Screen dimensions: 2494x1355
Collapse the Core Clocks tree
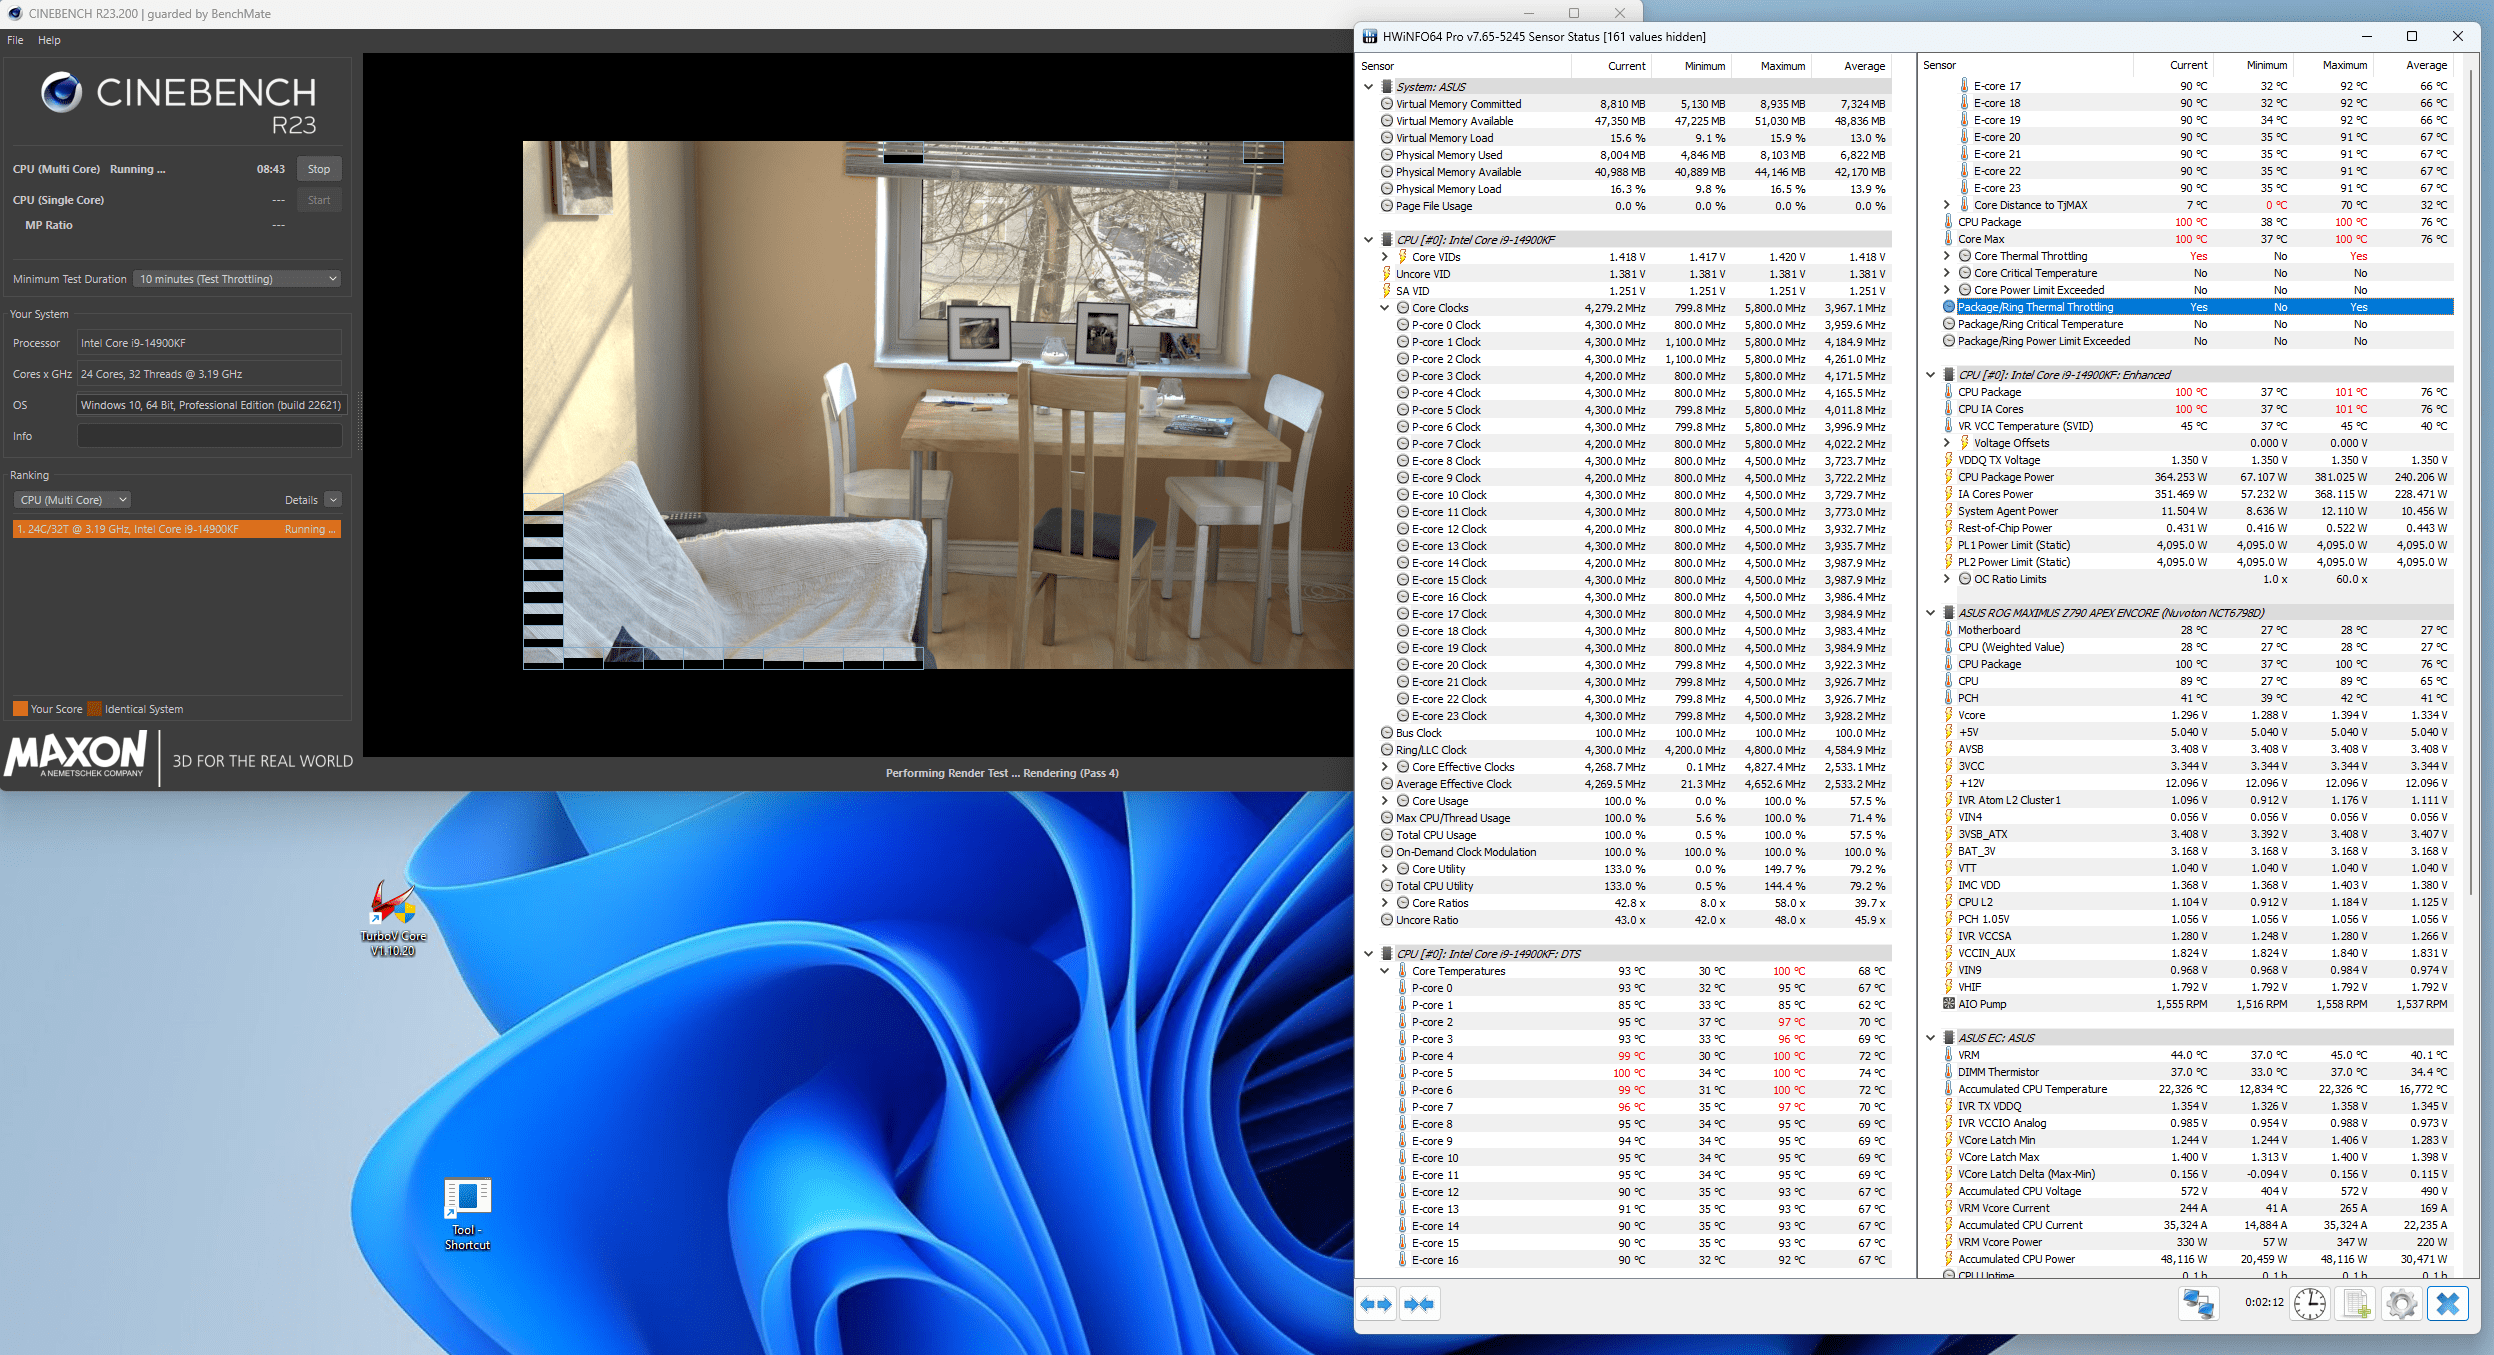(x=1385, y=308)
